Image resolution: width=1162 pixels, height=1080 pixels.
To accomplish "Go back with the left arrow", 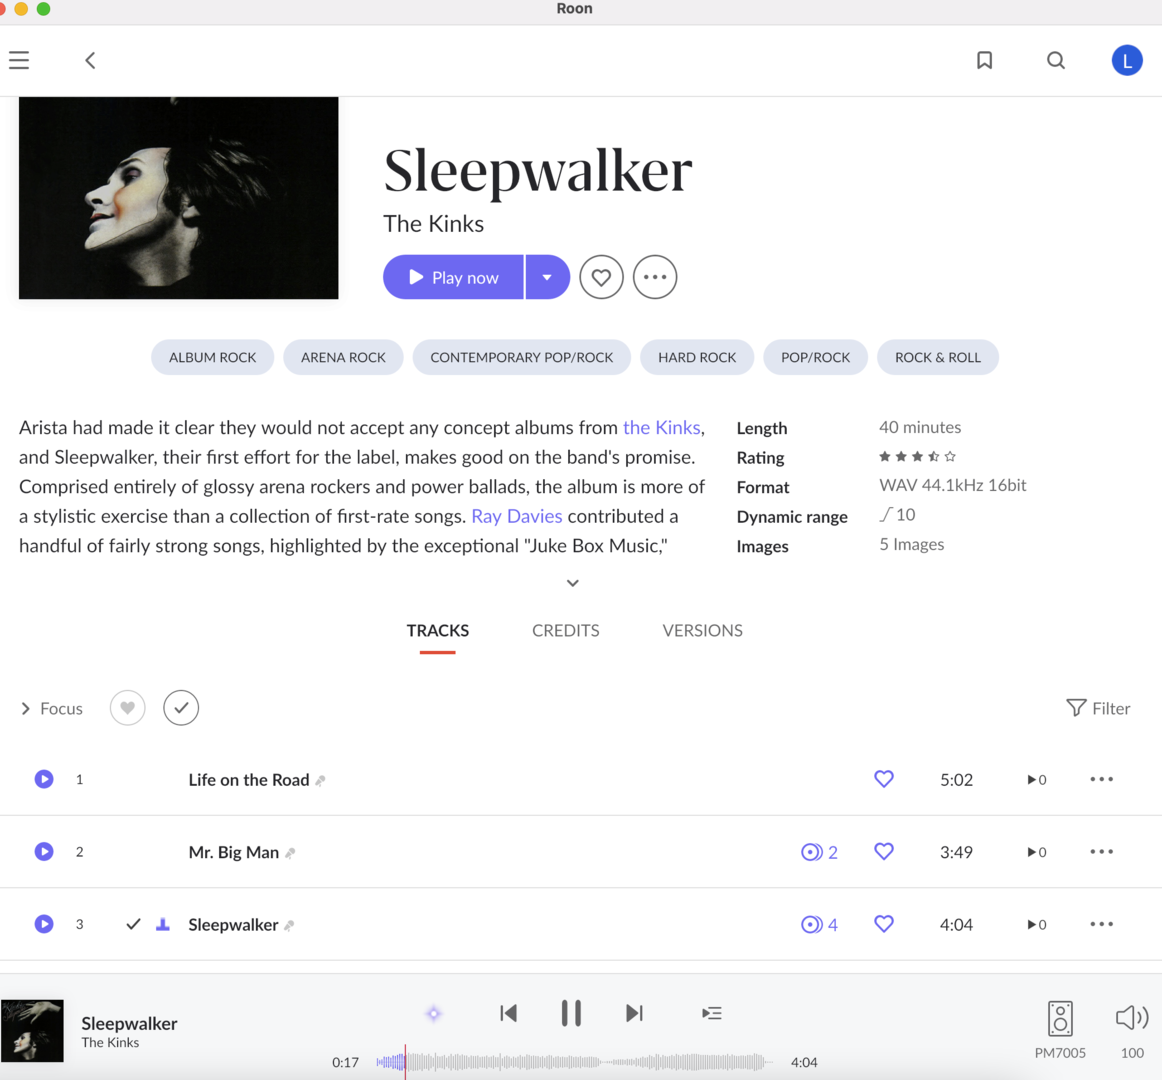I will 90,60.
